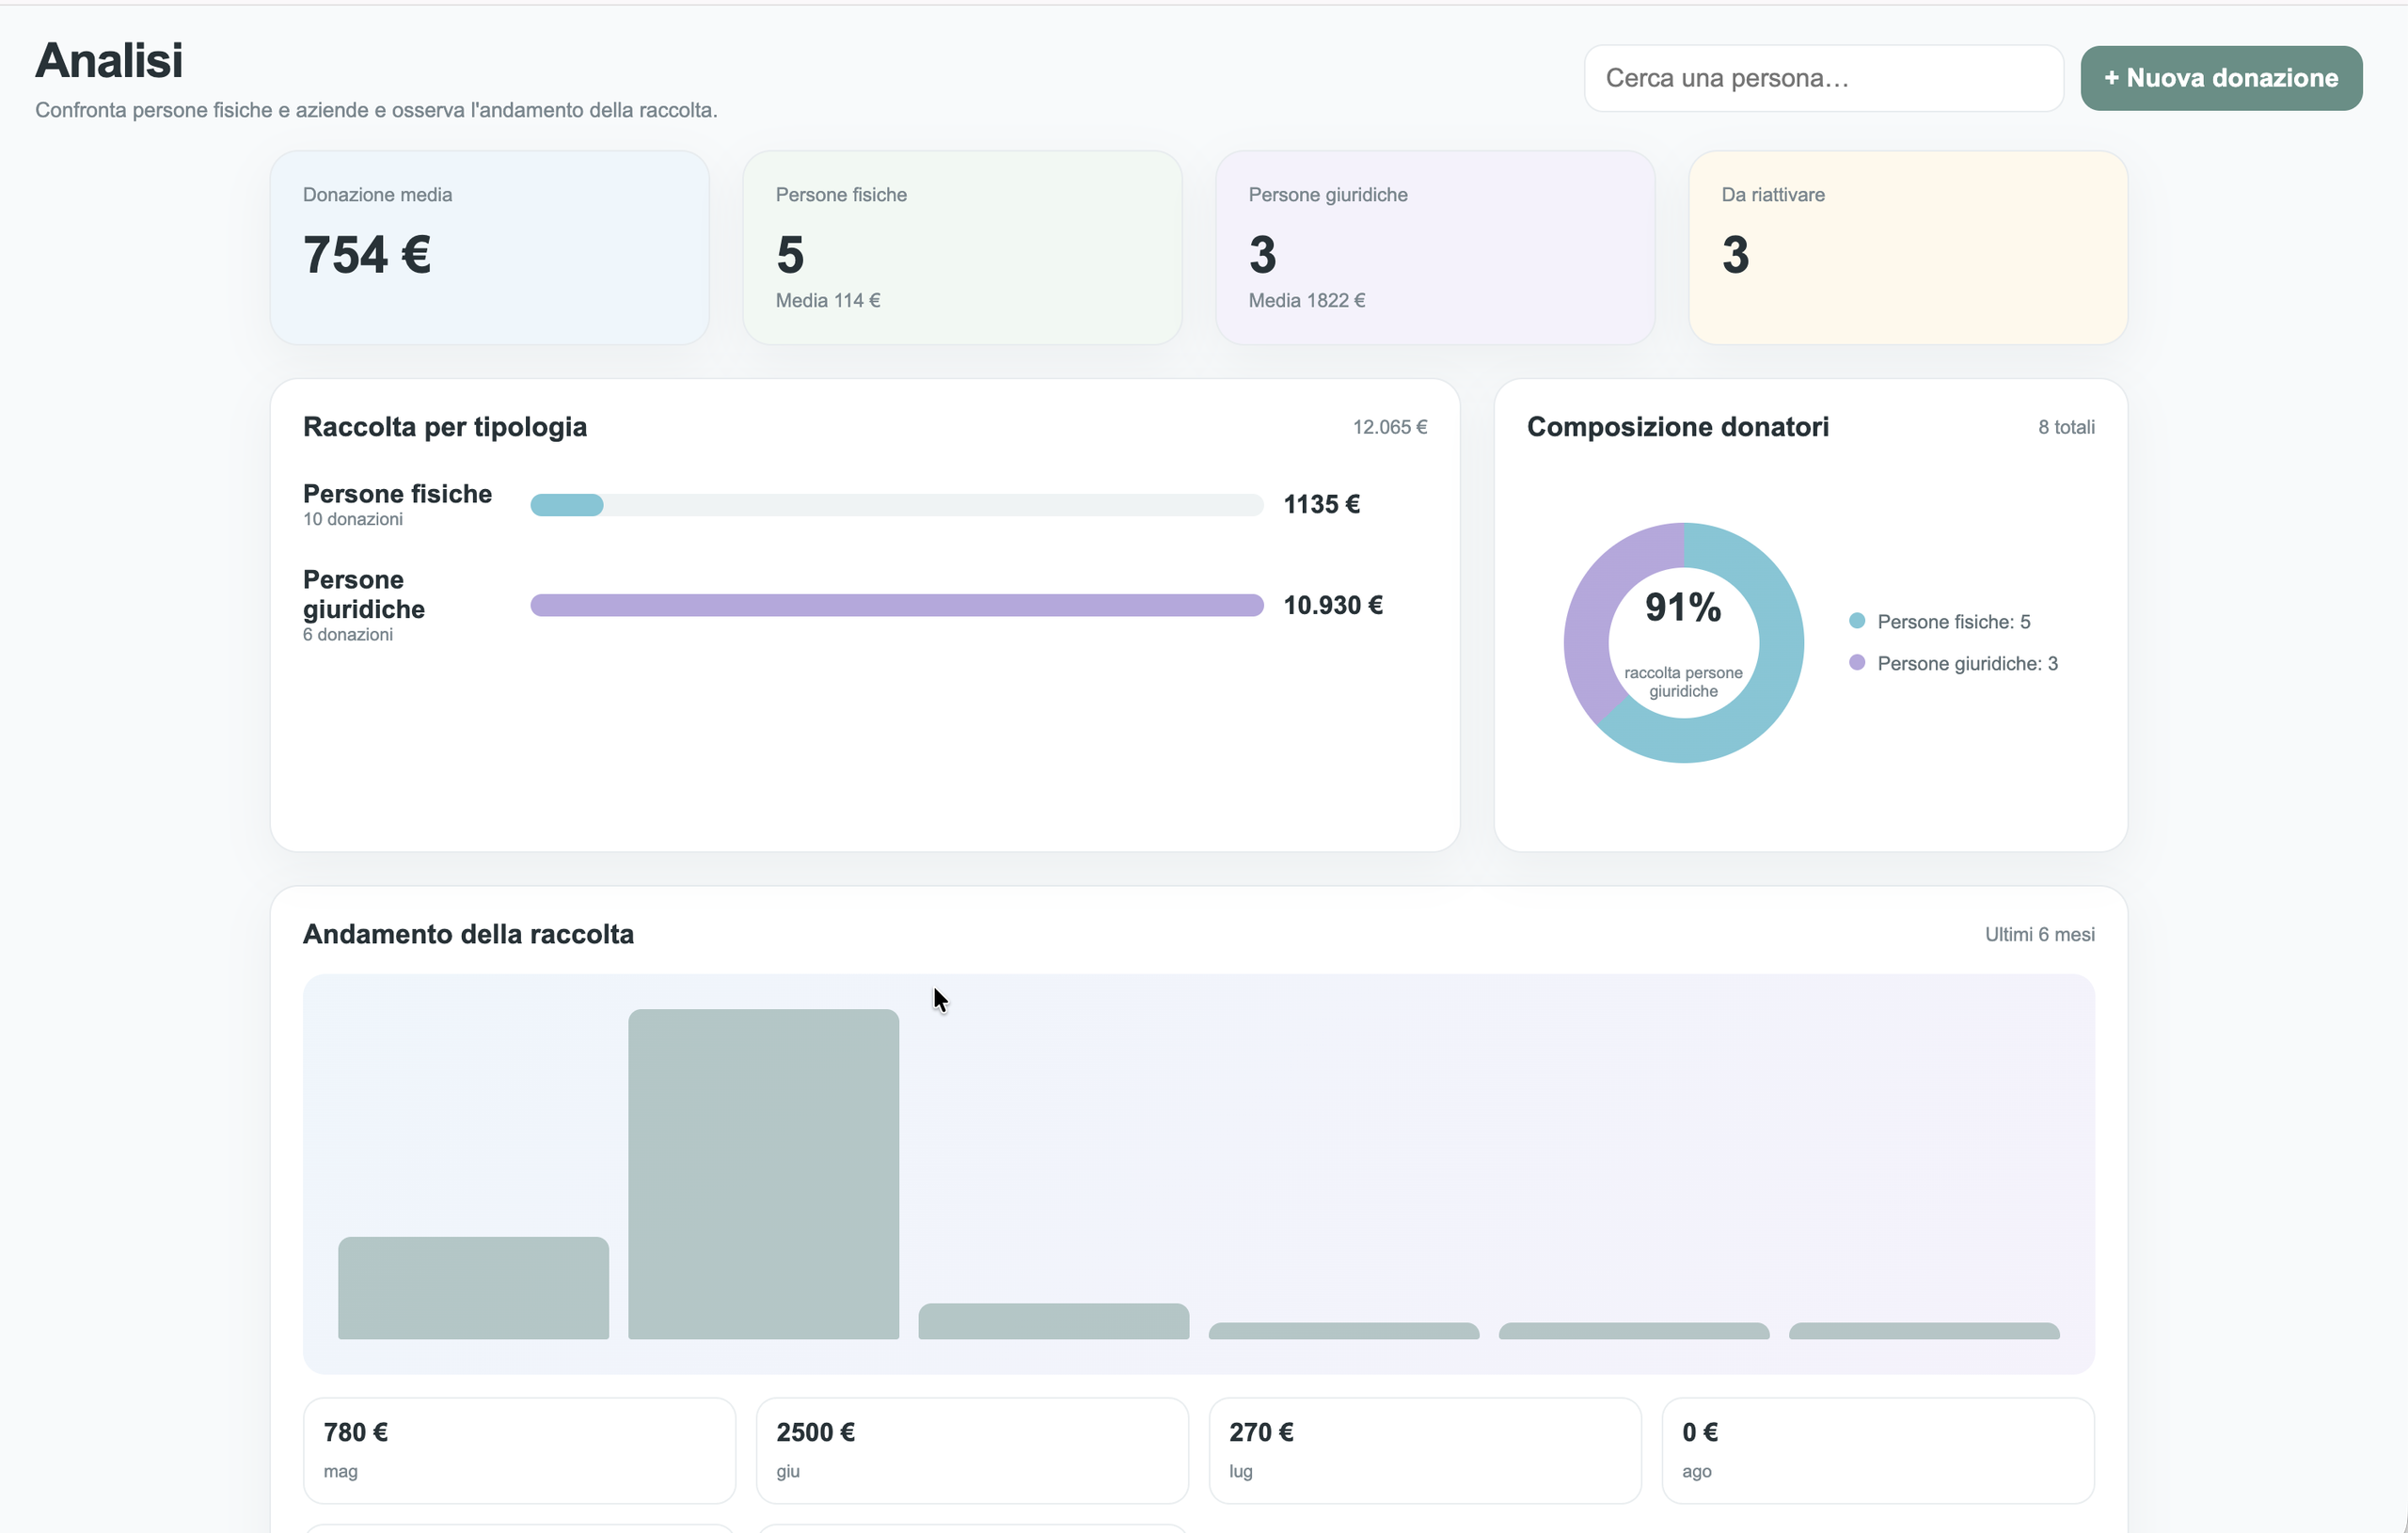Open the Da riattivare card
2408x1533 pixels.
pos(1908,248)
